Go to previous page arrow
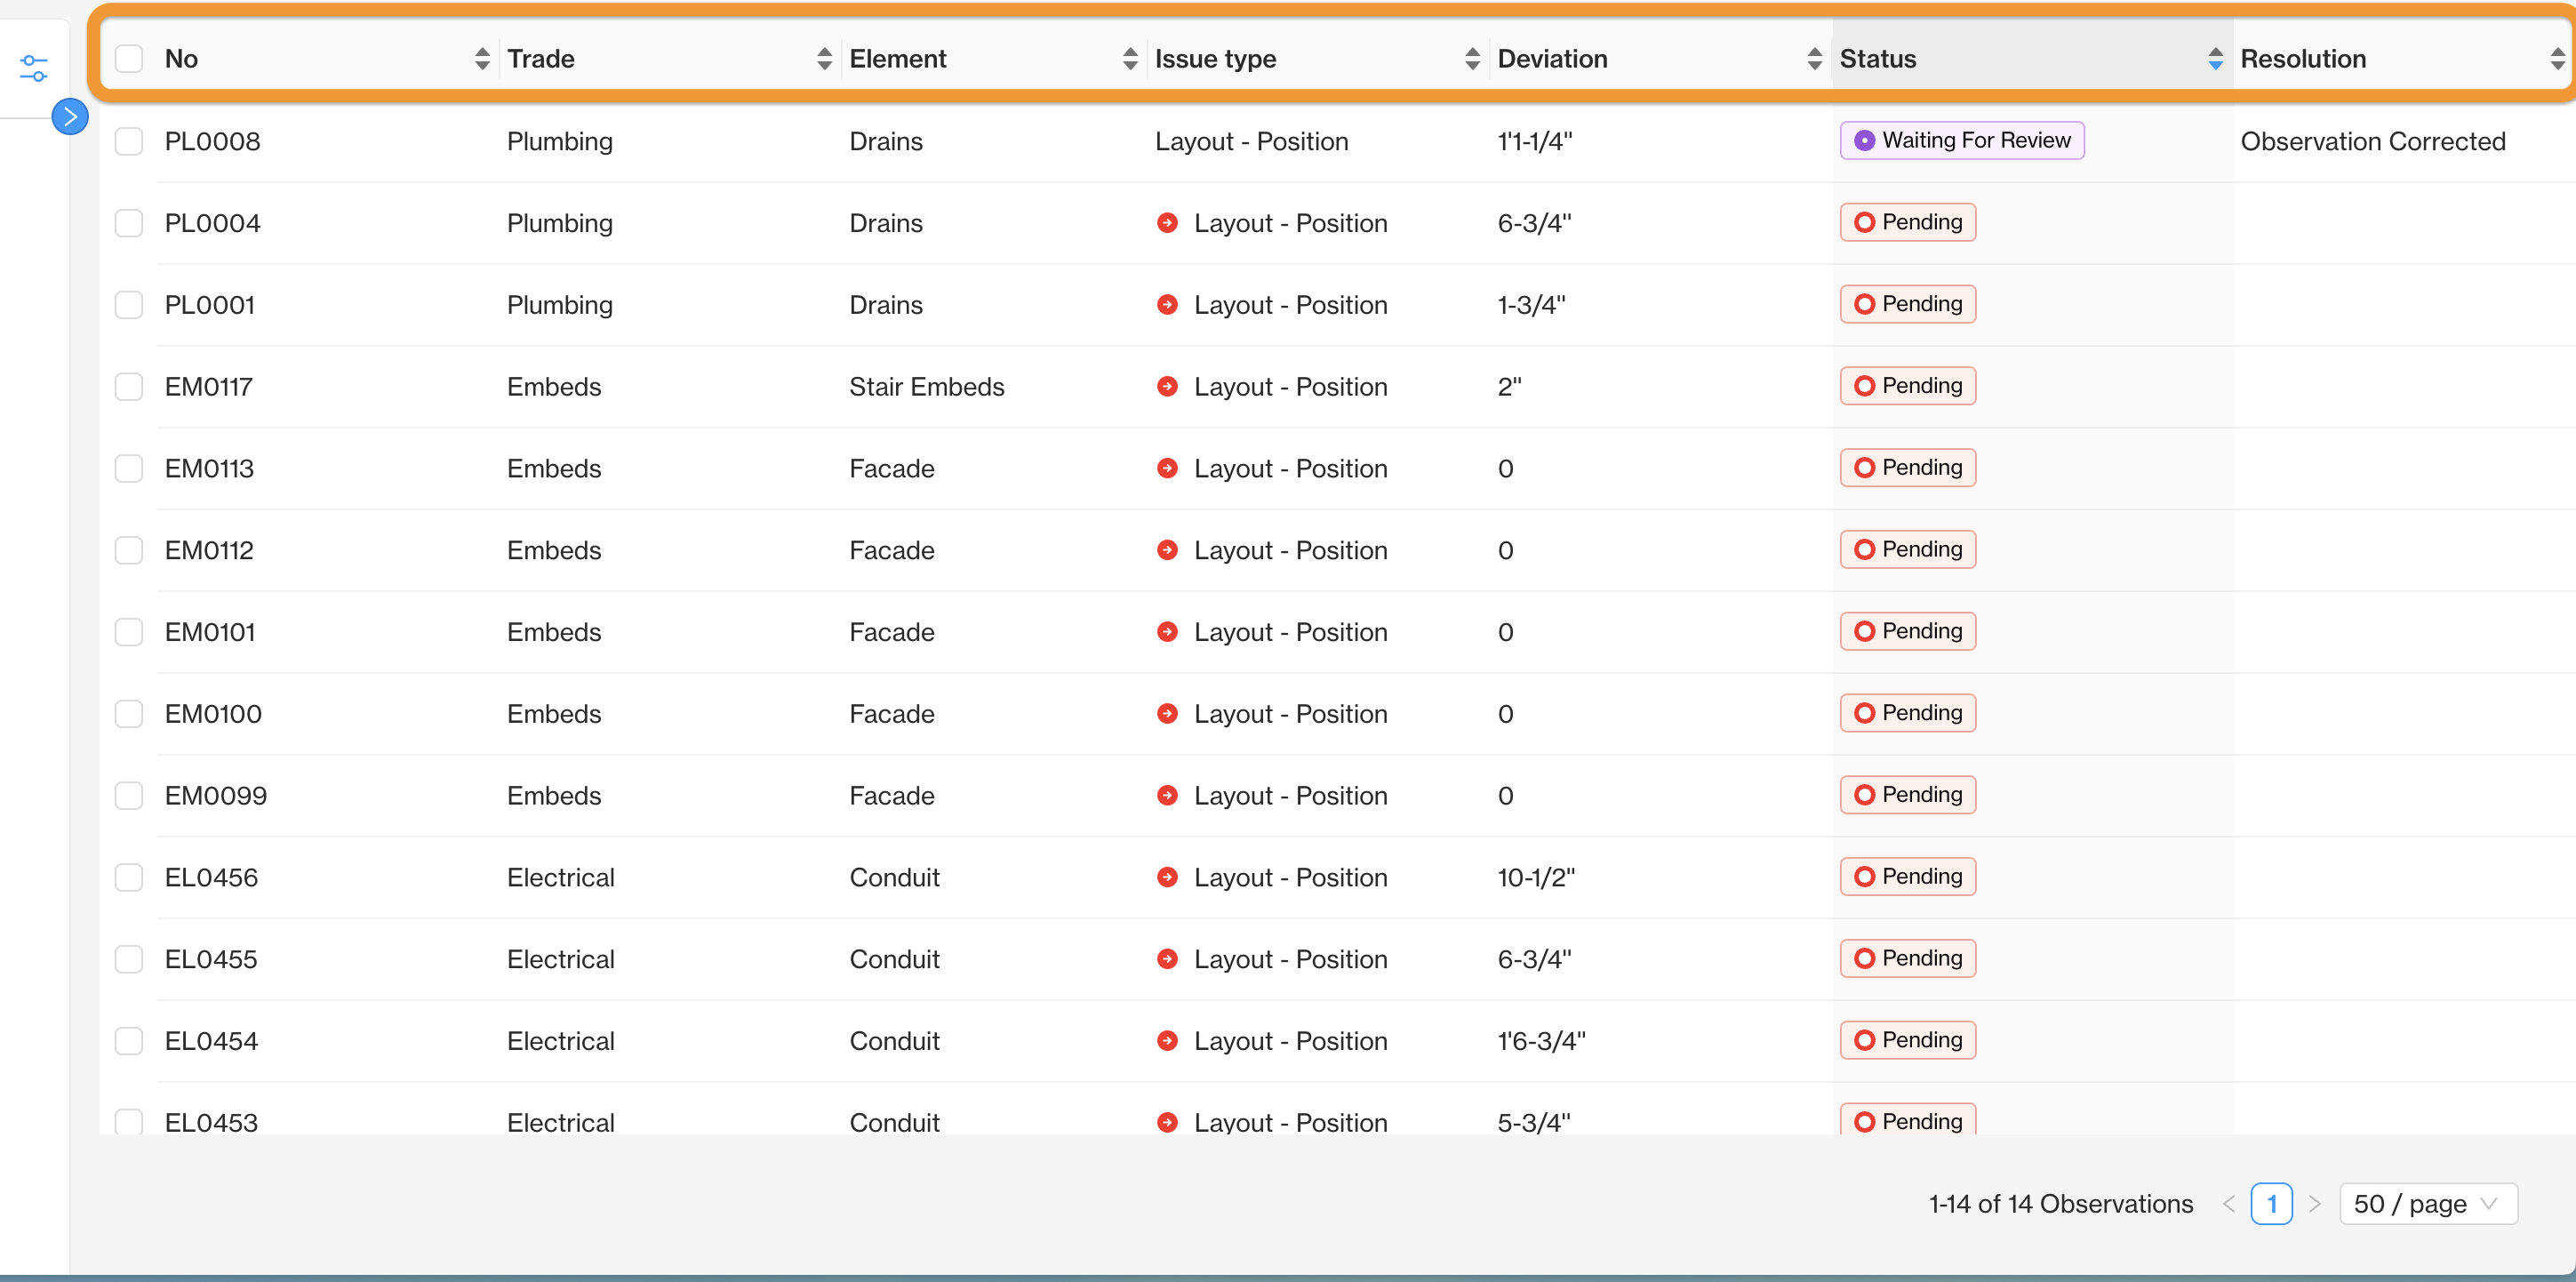The width and height of the screenshot is (2576, 1282). [2229, 1204]
